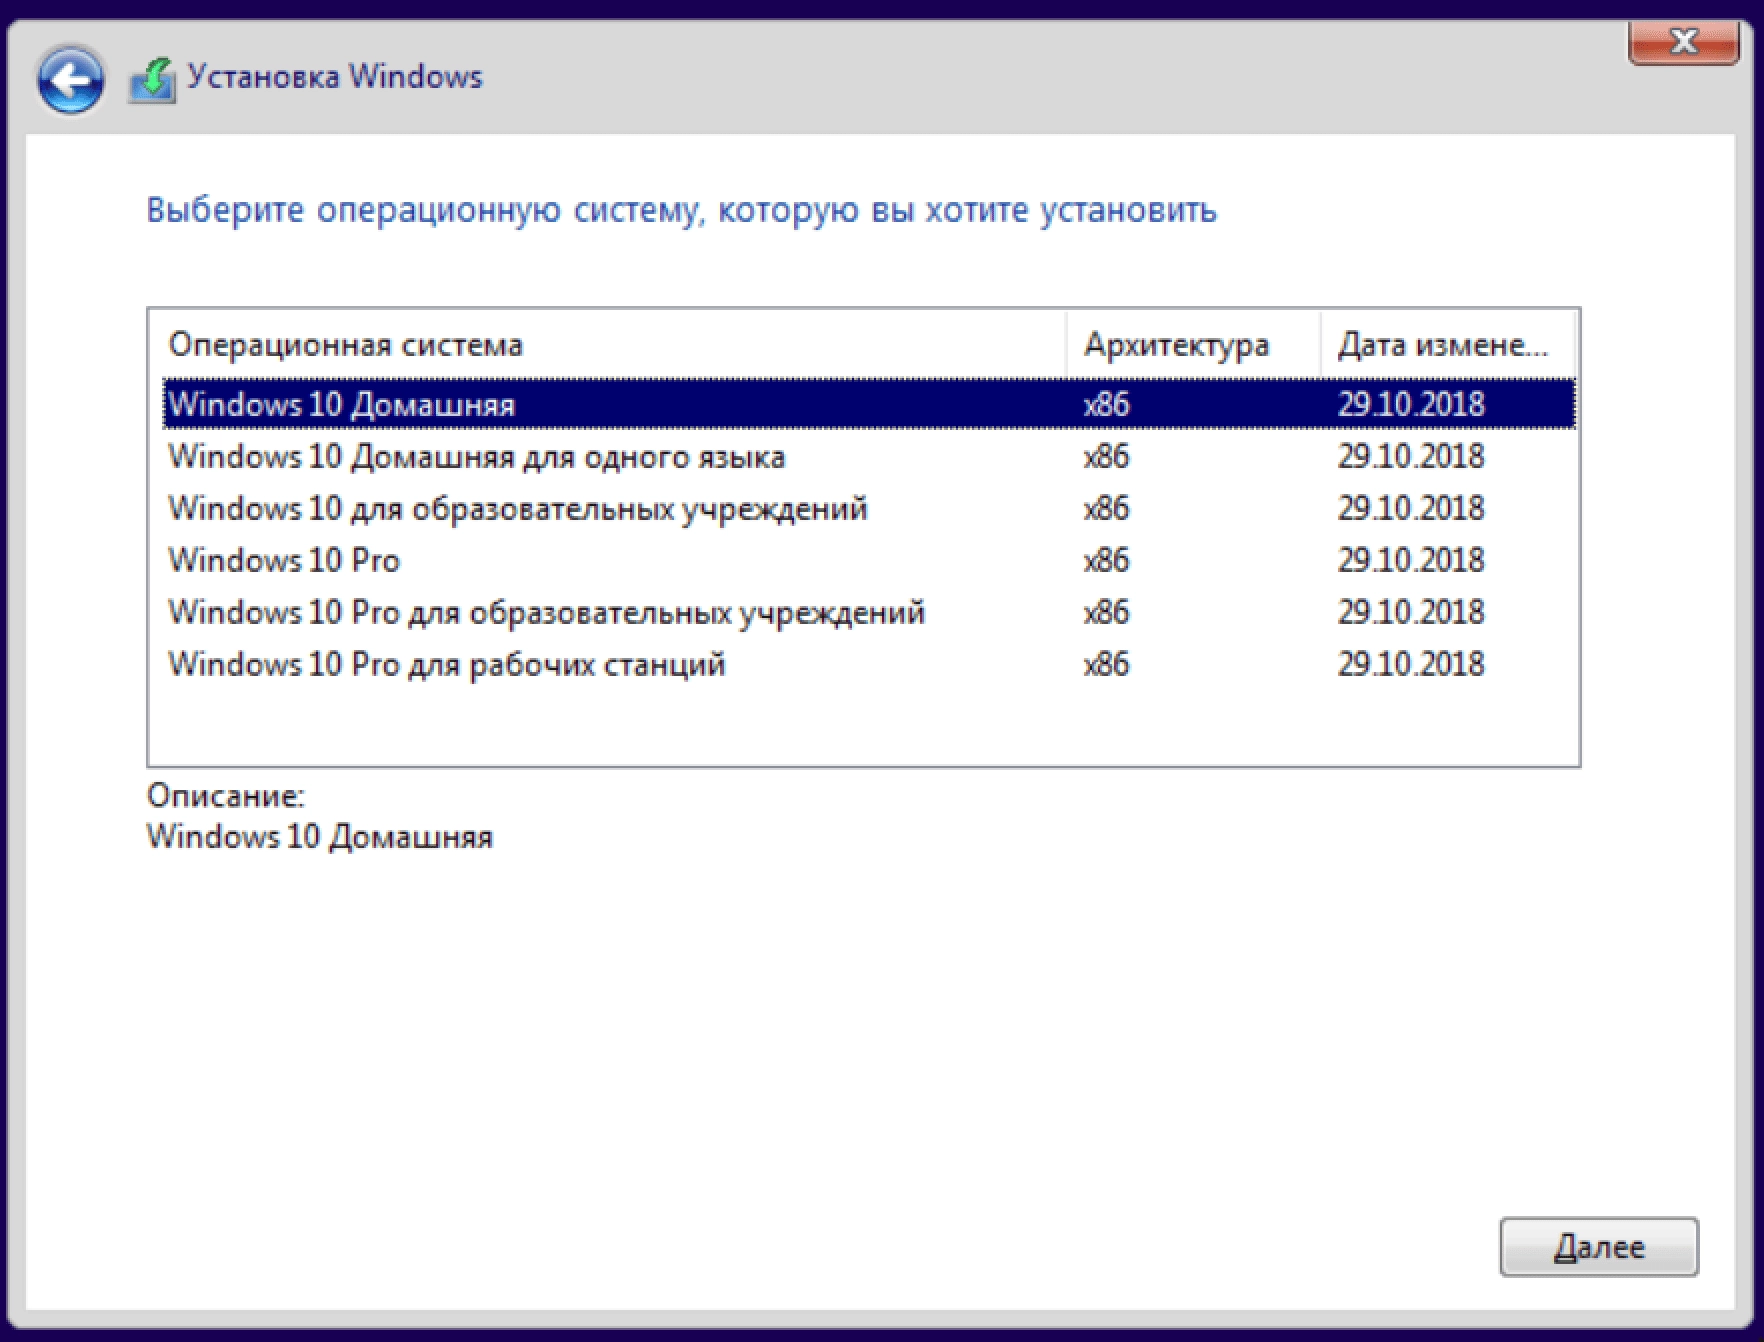Click date 29.10.2018 in рабочих станций row
The height and width of the screenshot is (1342, 1764).
[x=1411, y=664]
